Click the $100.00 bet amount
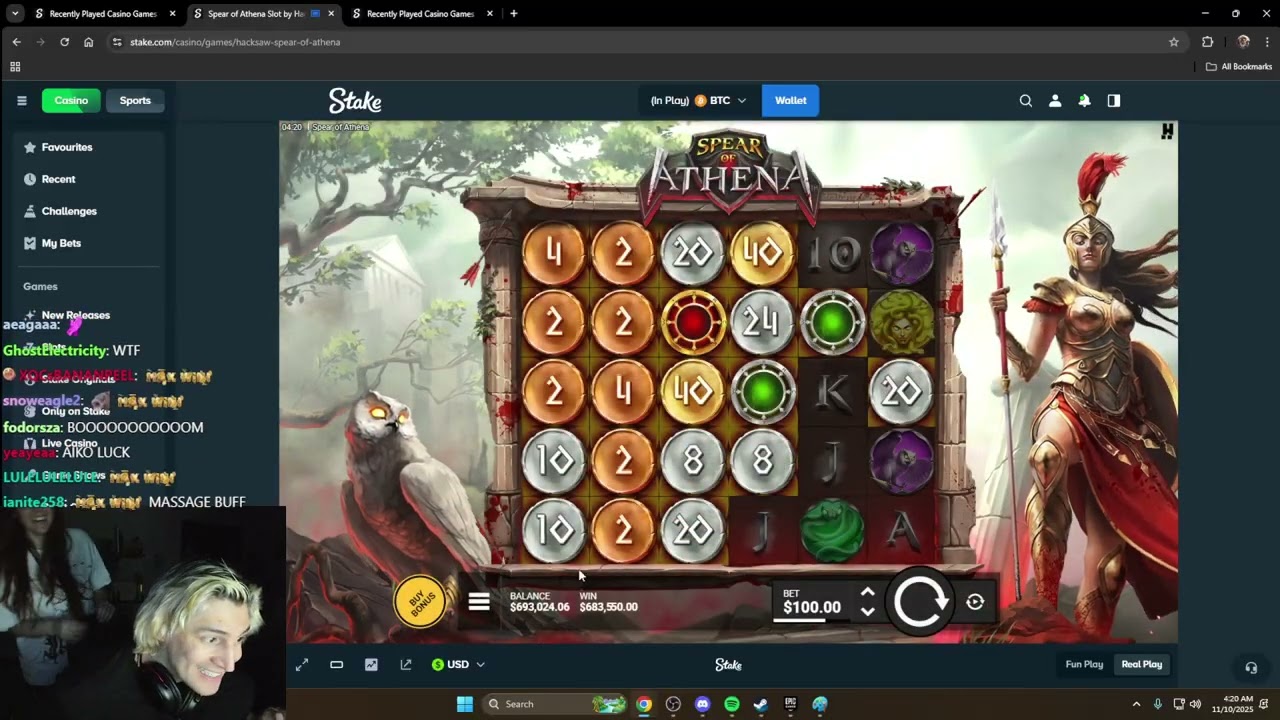 tap(812, 607)
